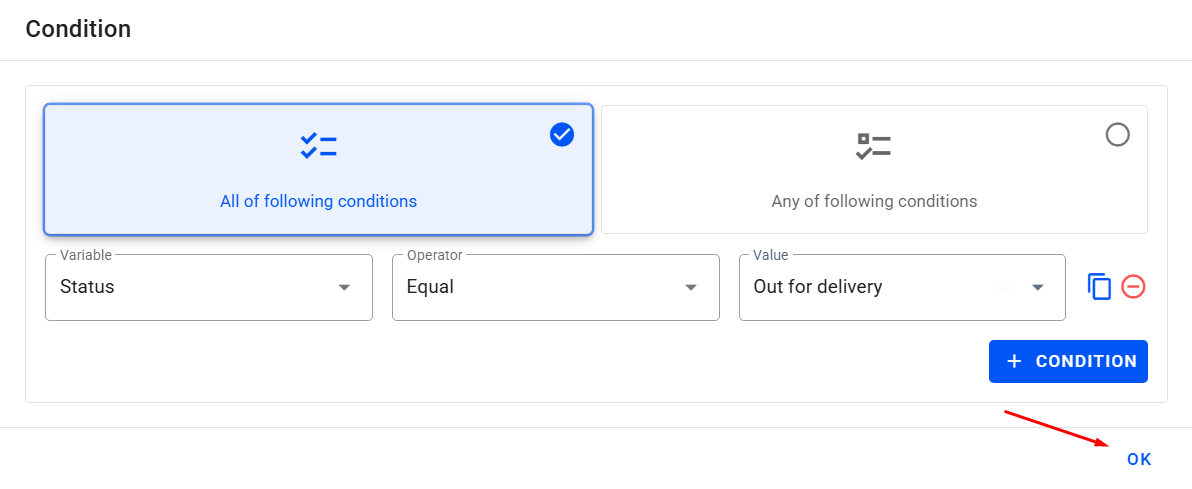Duplicate the condition row with the copy icon
This screenshot has width=1192, height=489.
pyautogui.click(x=1099, y=287)
